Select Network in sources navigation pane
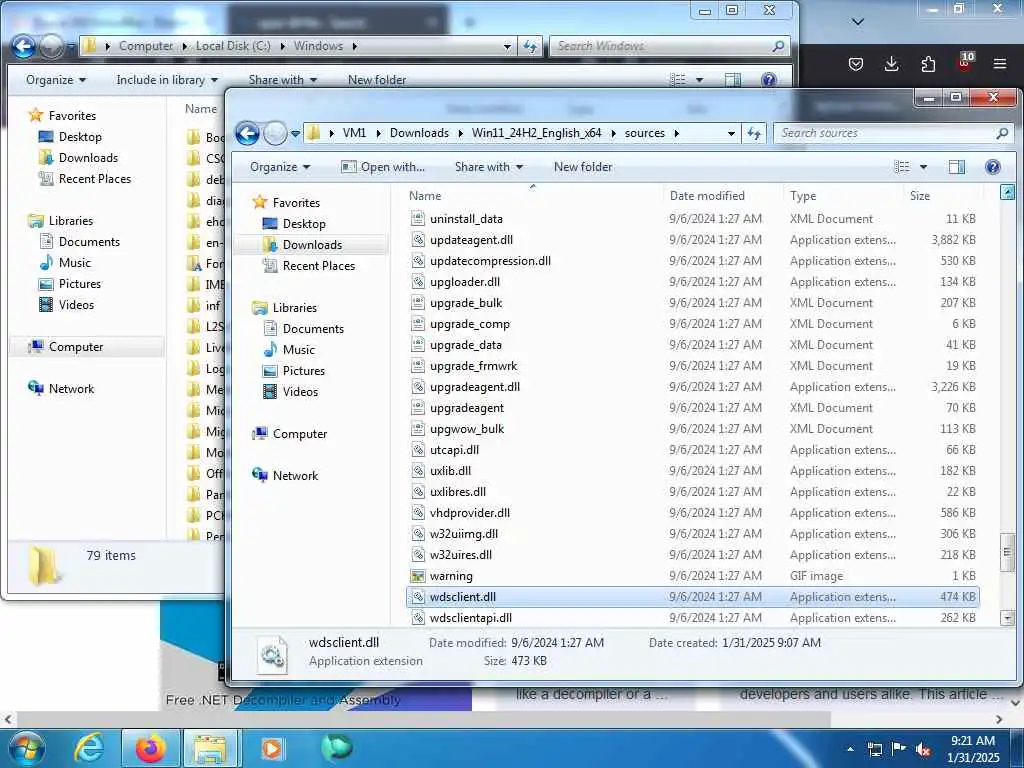1024x768 pixels. pos(295,476)
